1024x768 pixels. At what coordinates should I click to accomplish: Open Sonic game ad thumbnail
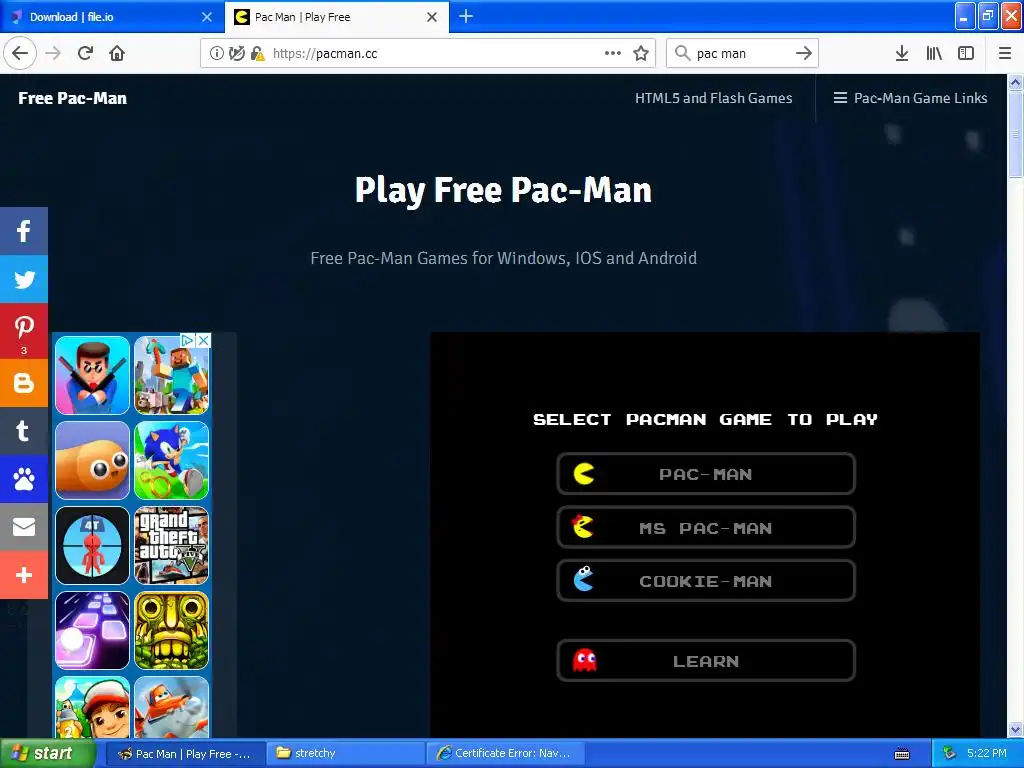[x=171, y=460]
